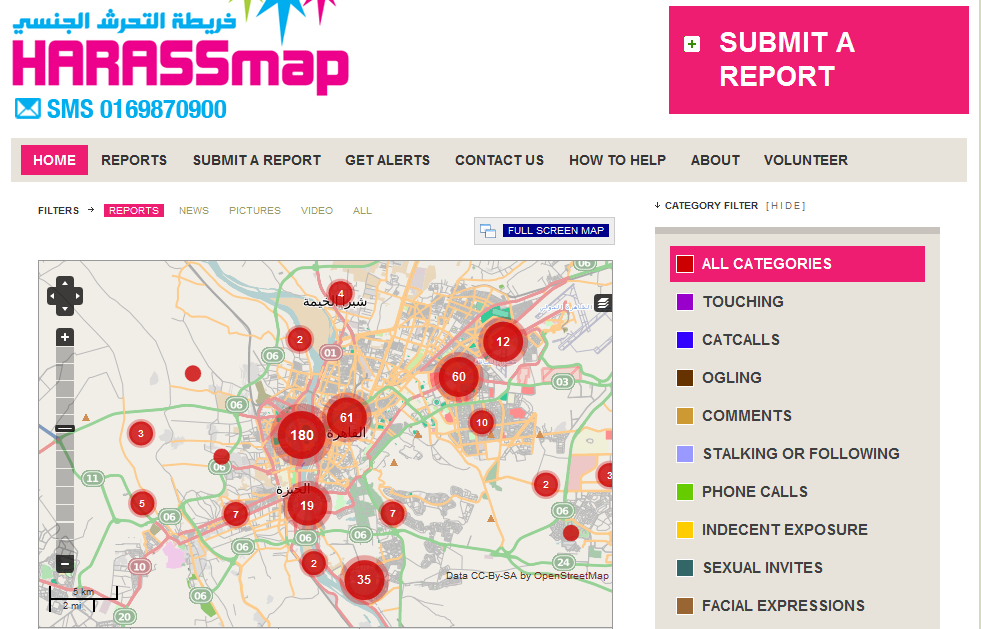The width and height of the screenshot is (981, 629).
Task: Zoom in with the map plus button
Action: coord(65,337)
